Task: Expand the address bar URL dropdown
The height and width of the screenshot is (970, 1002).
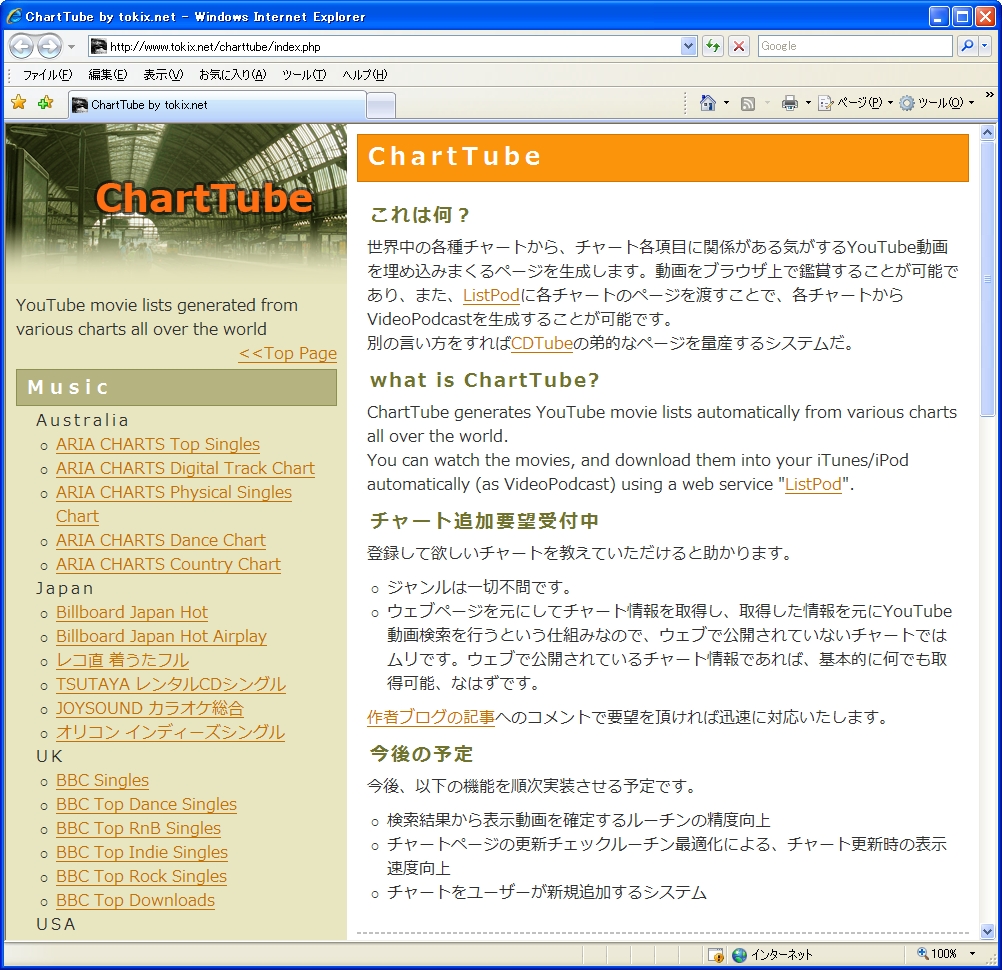Action: point(688,46)
